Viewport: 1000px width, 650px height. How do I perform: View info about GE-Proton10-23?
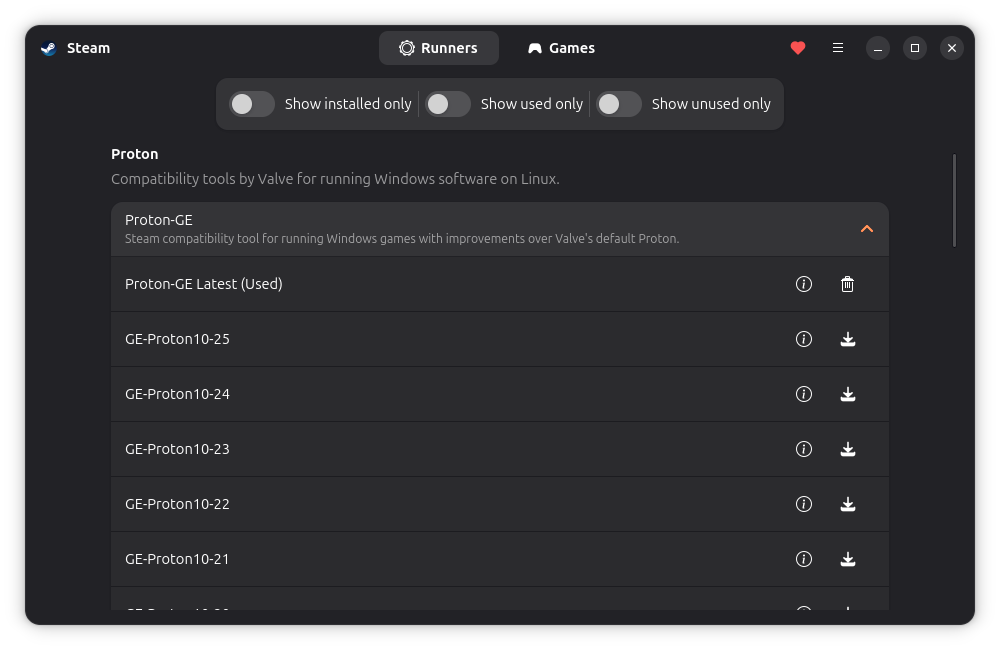coord(804,449)
